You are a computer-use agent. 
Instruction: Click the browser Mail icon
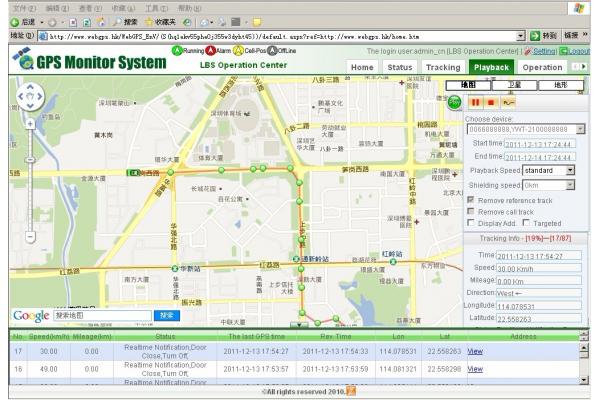[205, 23]
